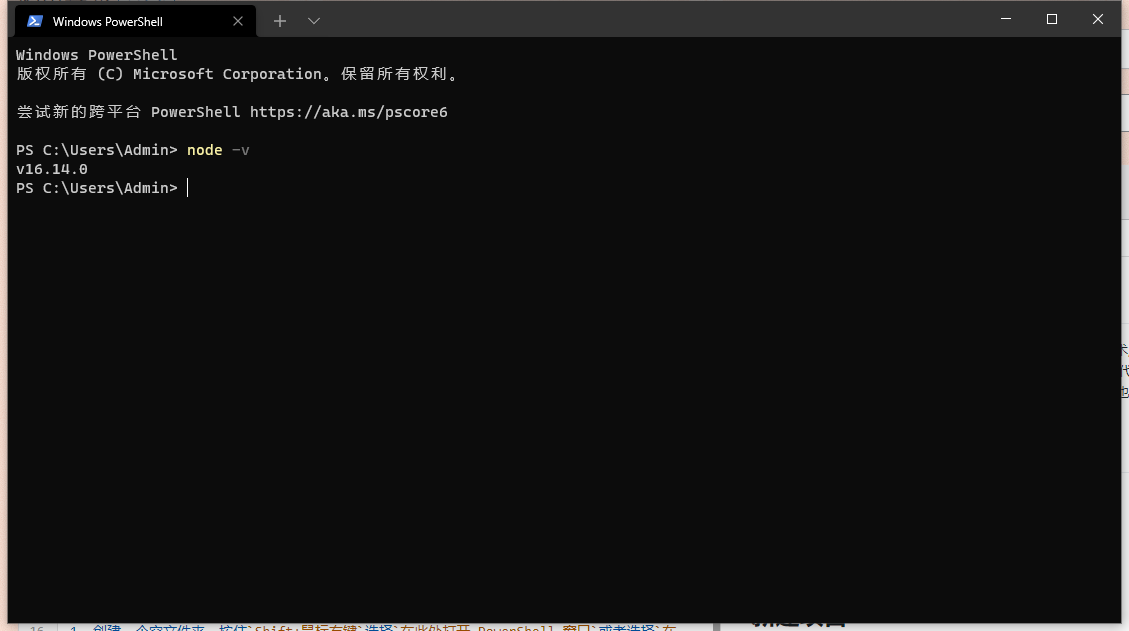This screenshot has height=631, width=1129.
Task: Open a new tab with the plus button
Action: click(x=280, y=21)
